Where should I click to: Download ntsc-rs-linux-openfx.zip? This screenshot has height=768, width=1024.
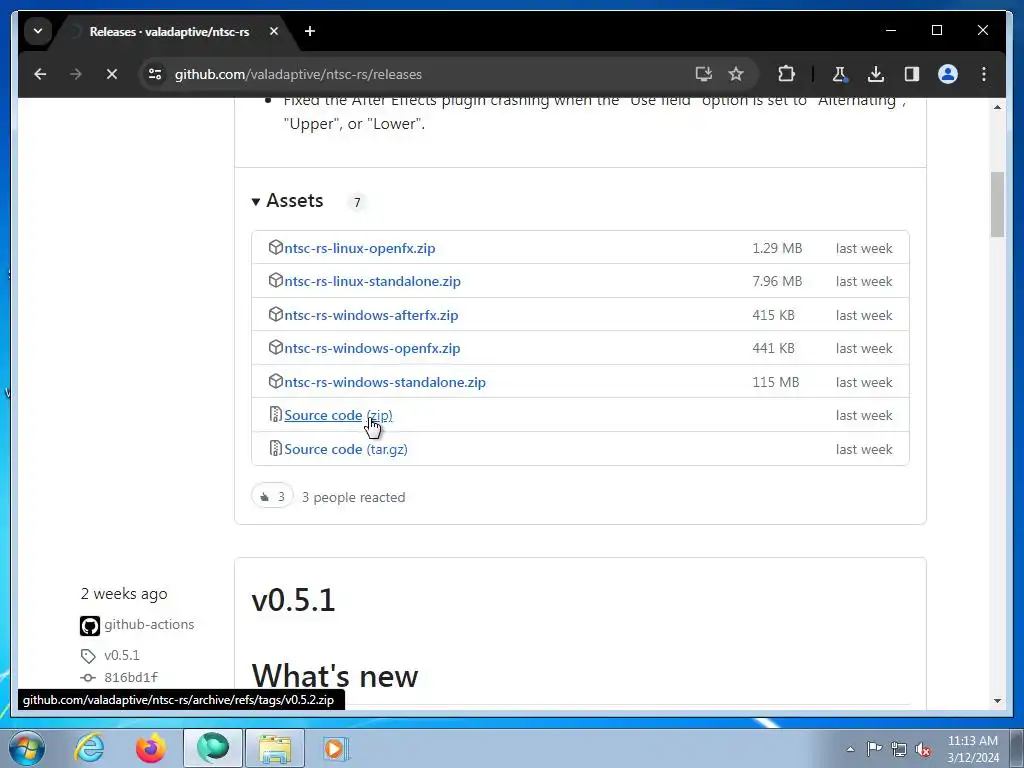(360, 248)
